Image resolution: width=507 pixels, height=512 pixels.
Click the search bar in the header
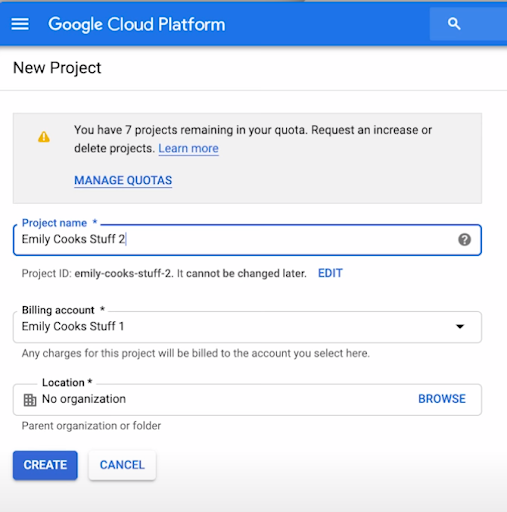468,24
